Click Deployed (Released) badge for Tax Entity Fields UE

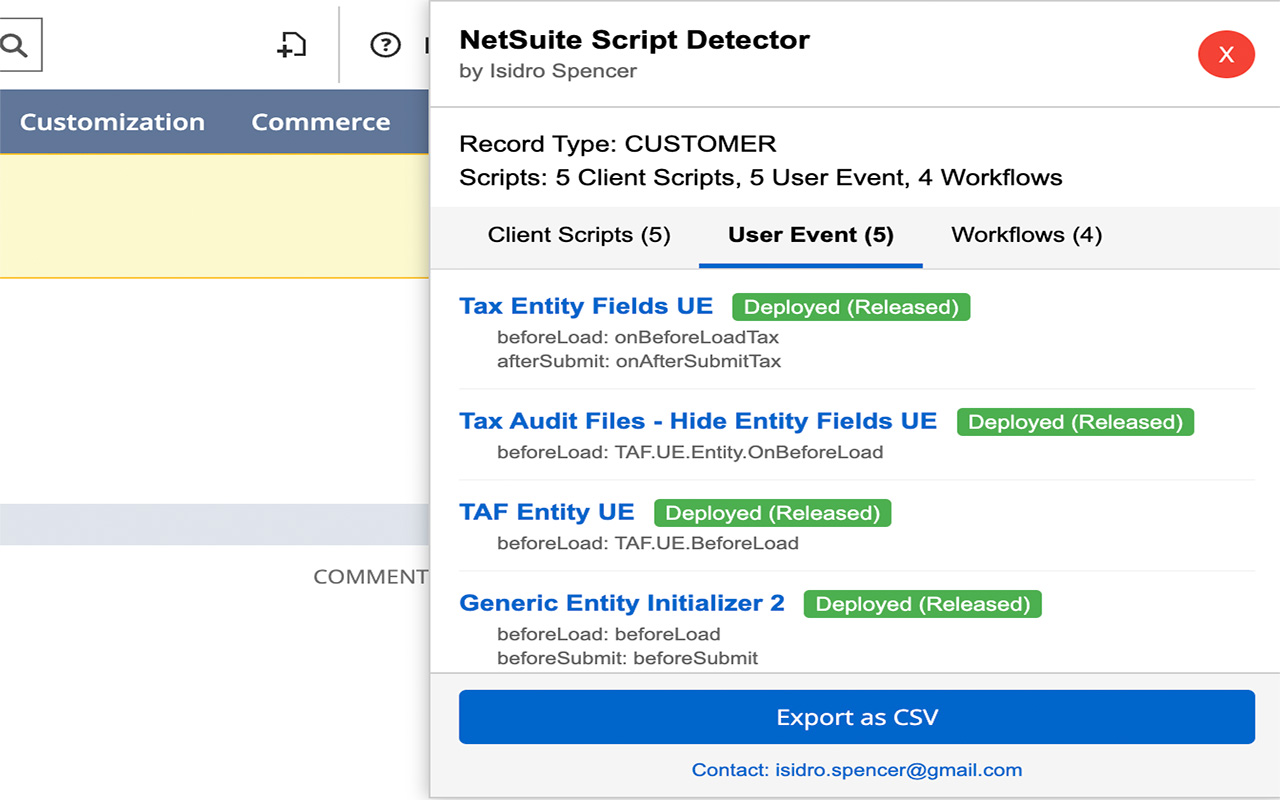[x=851, y=307]
